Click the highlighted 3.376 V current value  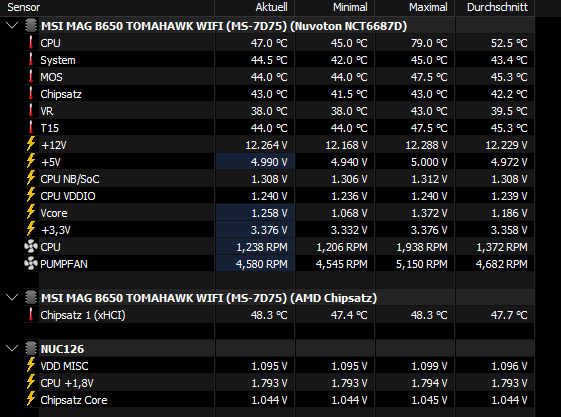pos(269,230)
